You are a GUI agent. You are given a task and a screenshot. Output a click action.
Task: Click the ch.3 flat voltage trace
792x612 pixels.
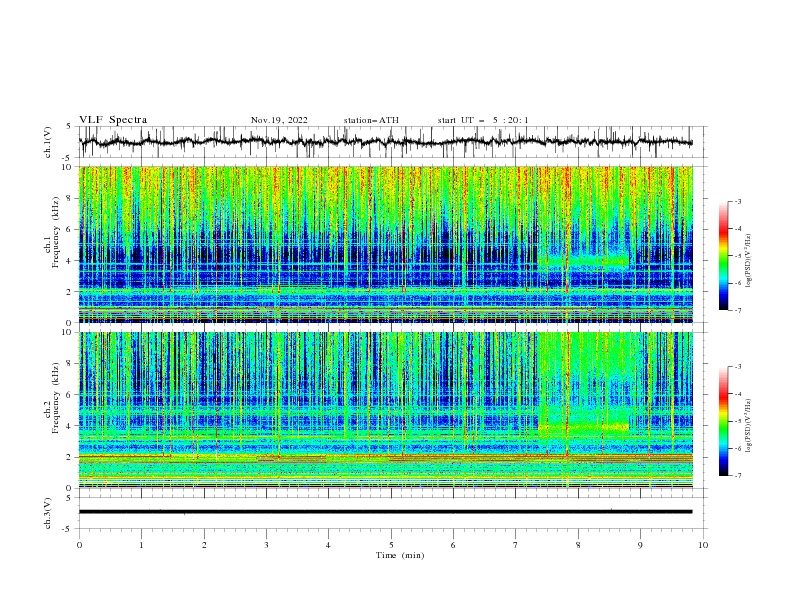(x=385, y=512)
